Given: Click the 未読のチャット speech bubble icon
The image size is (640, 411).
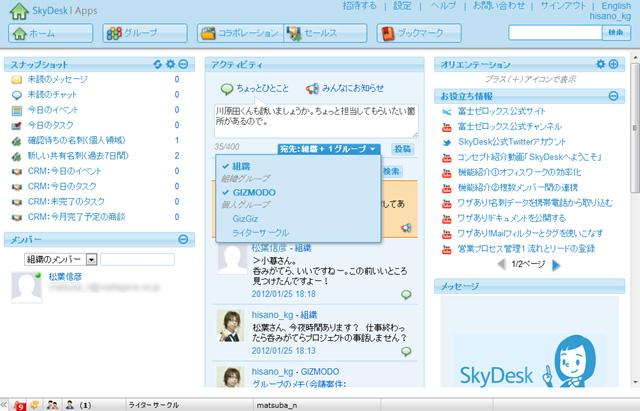Looking at the screenshot, I should click(17, 95).
